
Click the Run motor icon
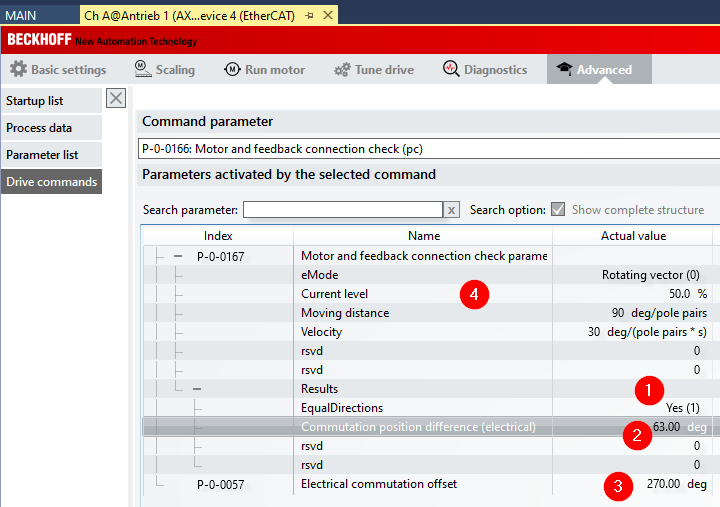point(232,70)
